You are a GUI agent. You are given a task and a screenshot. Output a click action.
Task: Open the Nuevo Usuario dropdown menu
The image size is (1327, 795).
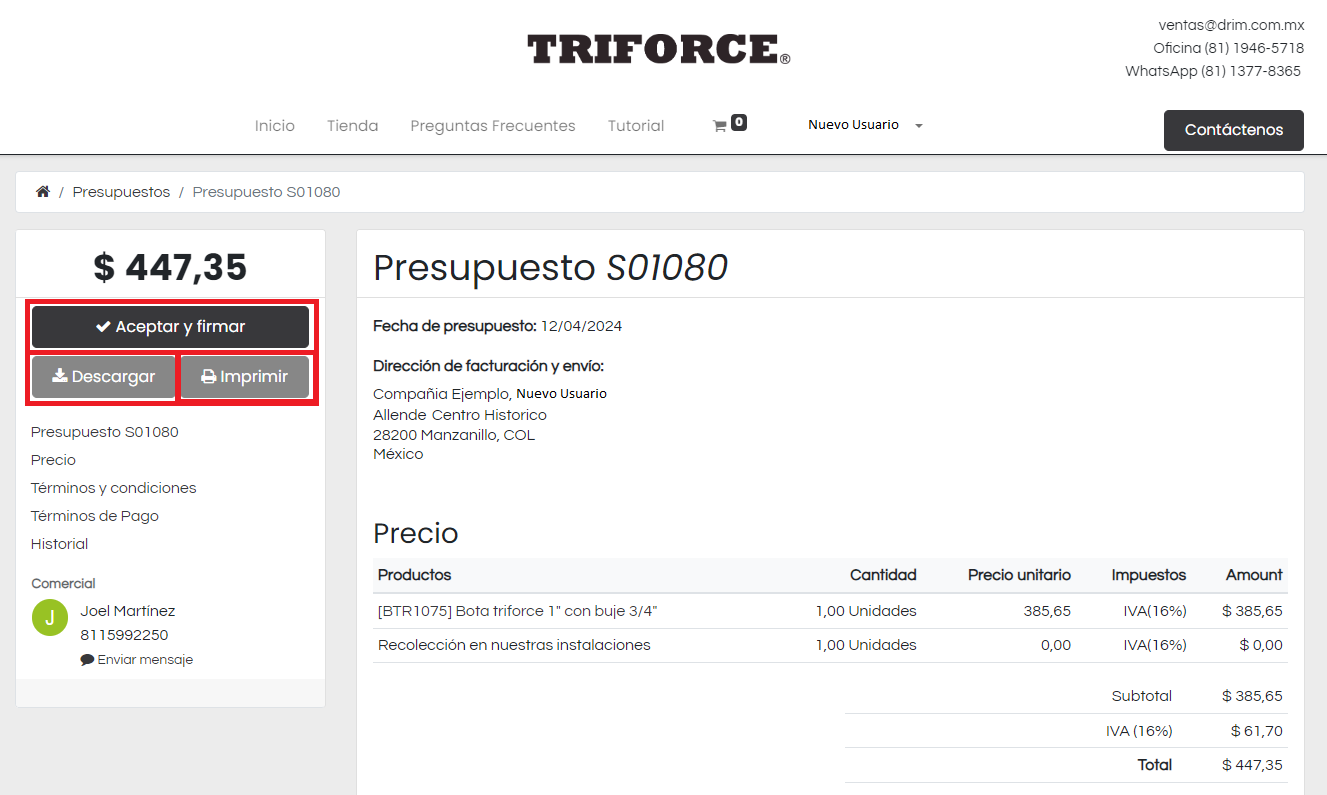coord(865,125)
